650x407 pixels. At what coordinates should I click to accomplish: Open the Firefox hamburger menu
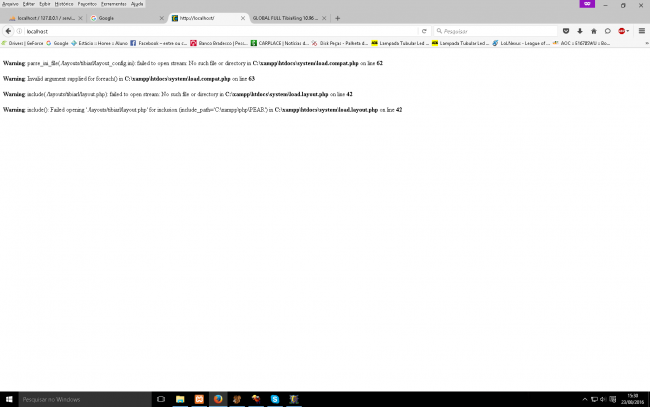point(641,31)
